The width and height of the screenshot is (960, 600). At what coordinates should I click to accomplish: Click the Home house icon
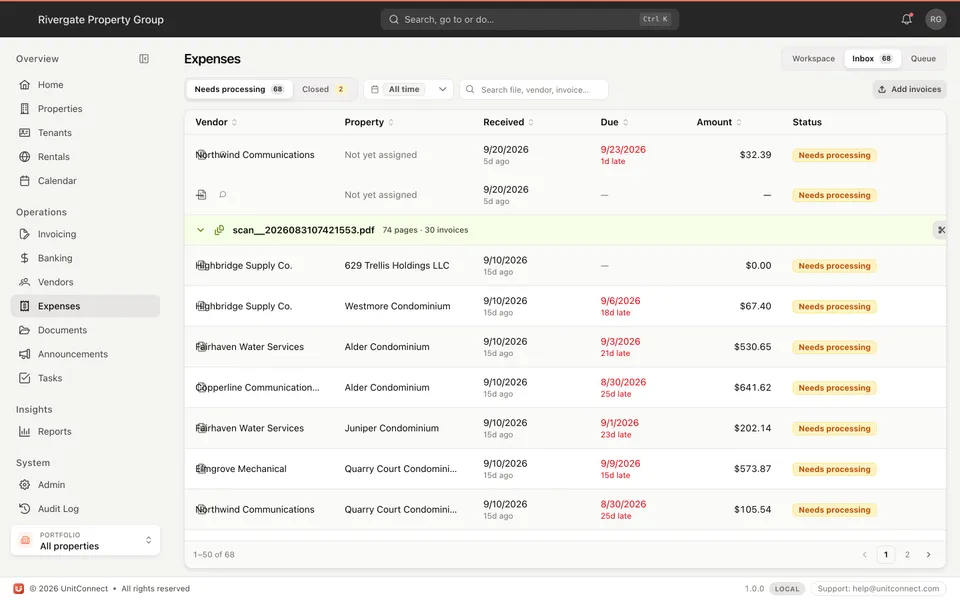24,84
